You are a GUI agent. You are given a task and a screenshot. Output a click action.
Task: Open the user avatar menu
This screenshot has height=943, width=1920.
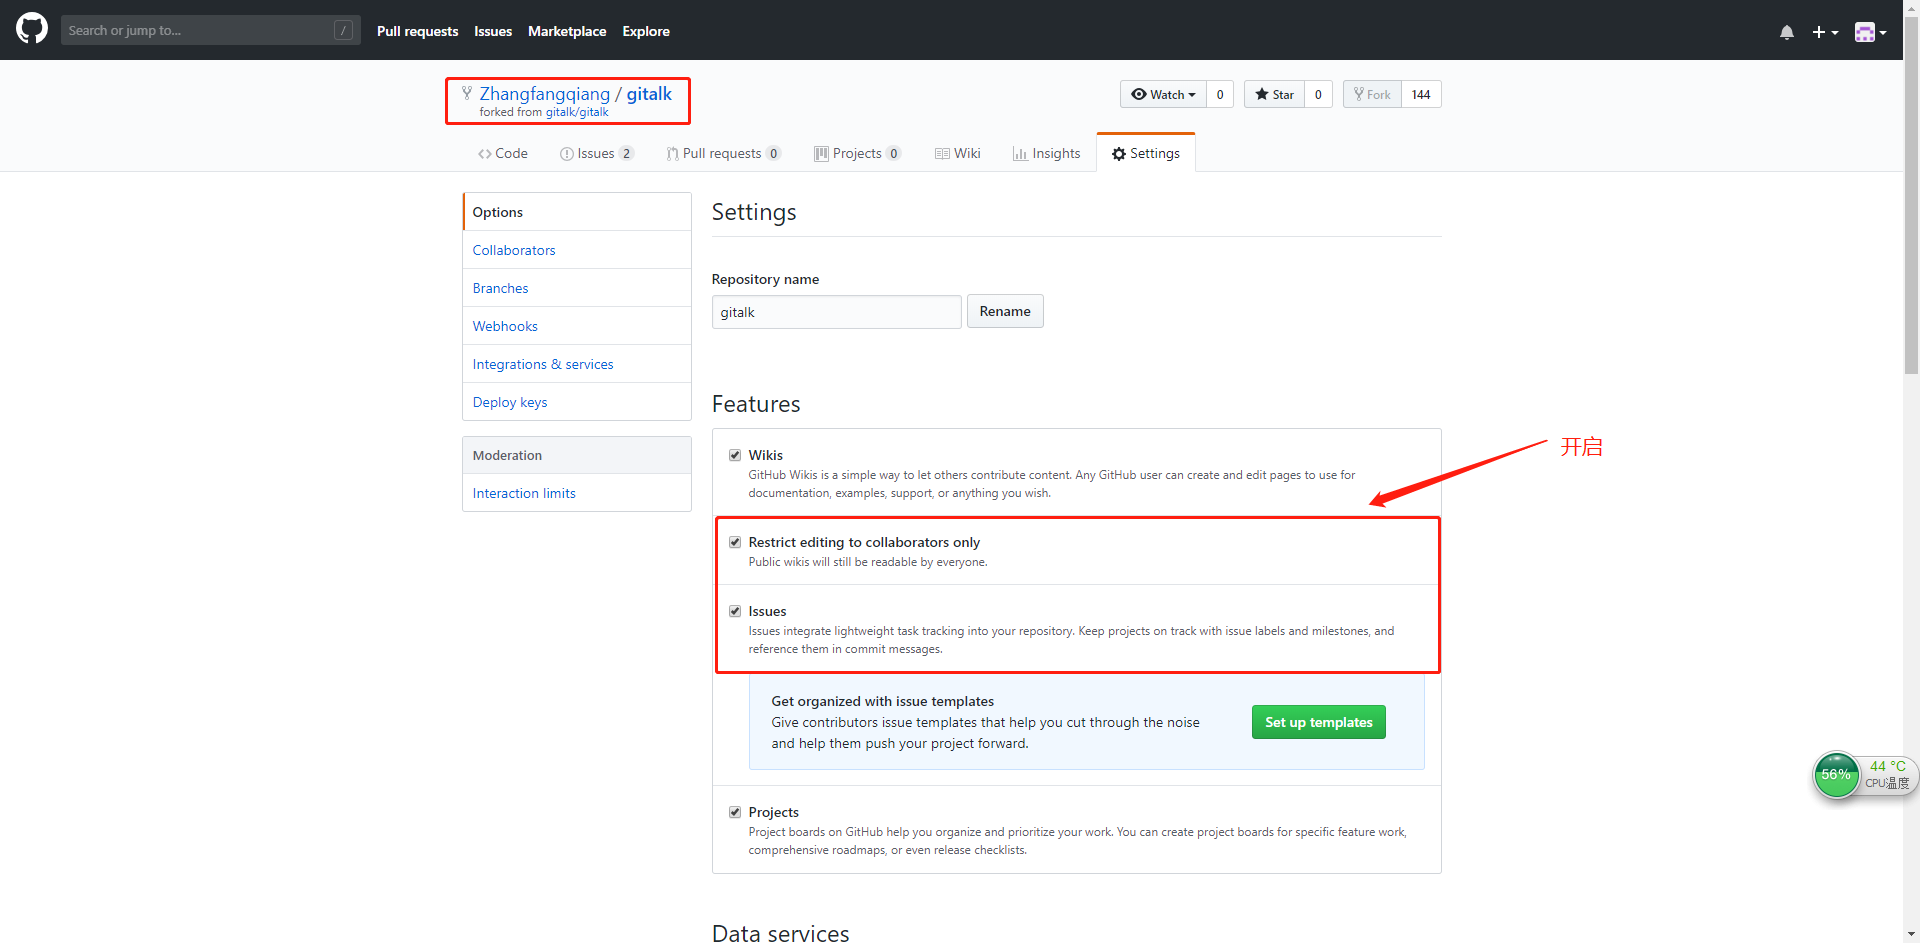click(1869, 32)
